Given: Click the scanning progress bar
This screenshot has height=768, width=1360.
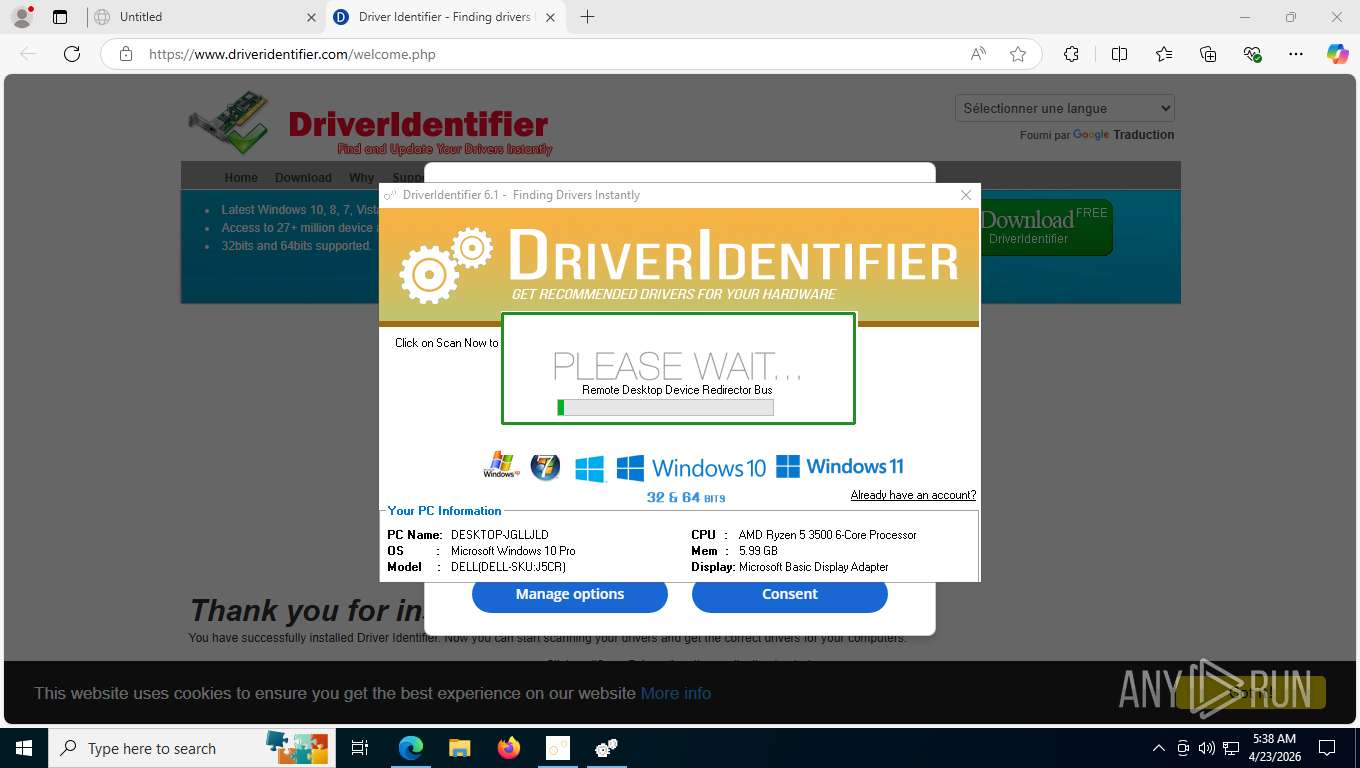Looking at the screenshot, I should [665, 407].
